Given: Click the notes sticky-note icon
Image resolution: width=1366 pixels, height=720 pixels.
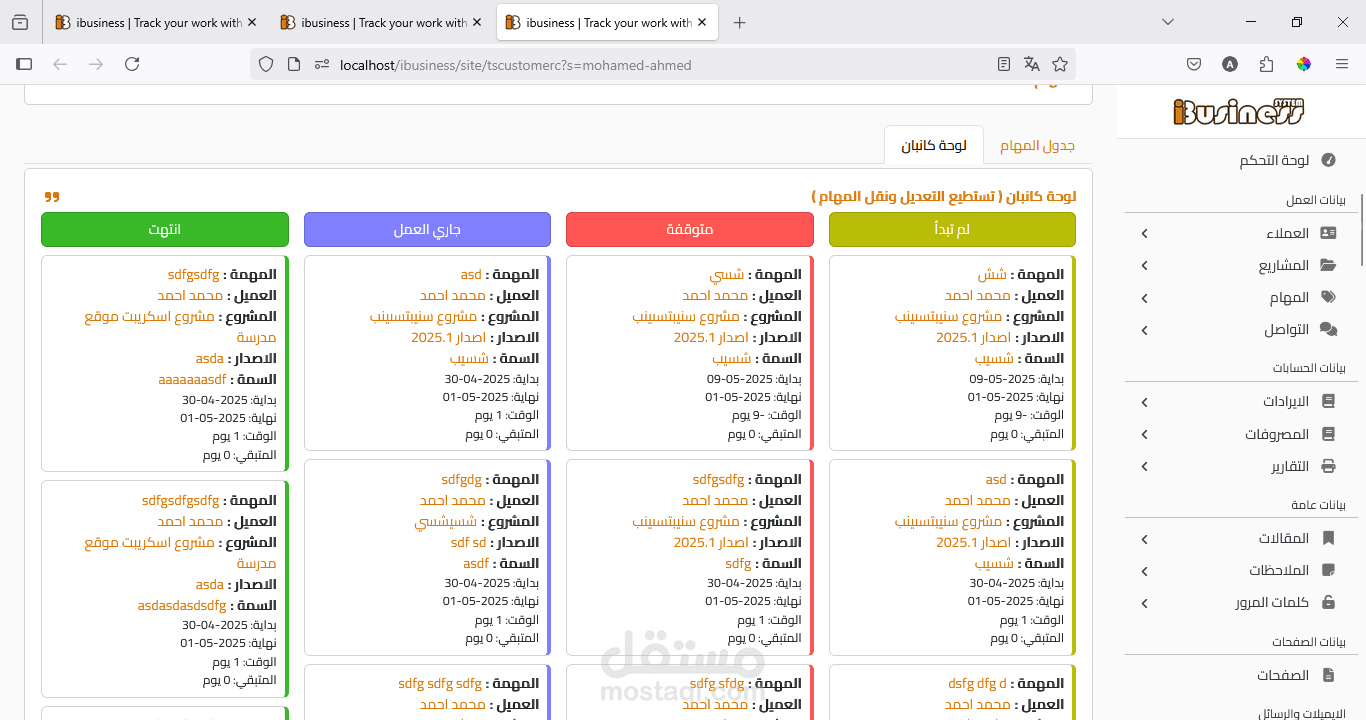Looking at the screenshot, I should pos(1328,570).
